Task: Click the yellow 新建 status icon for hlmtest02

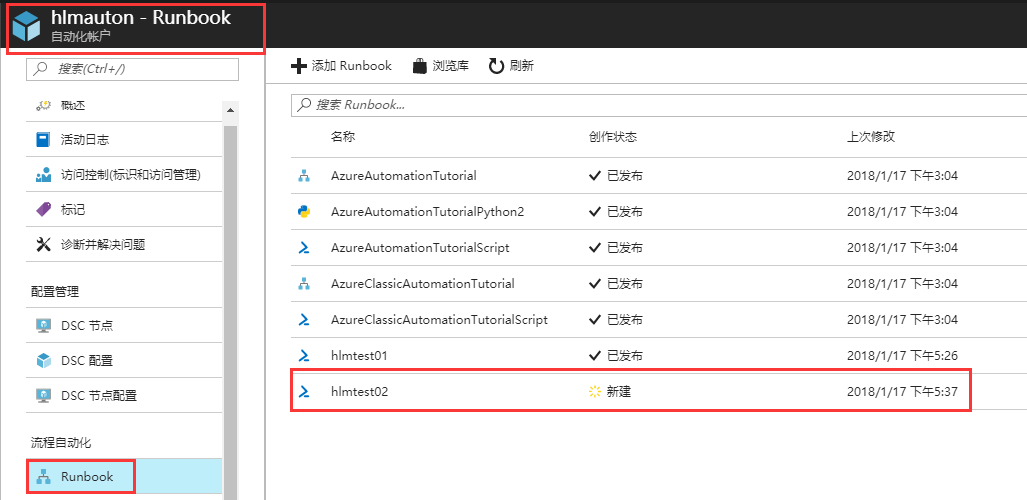Action: pyautogui.click(x=595, y=392)
